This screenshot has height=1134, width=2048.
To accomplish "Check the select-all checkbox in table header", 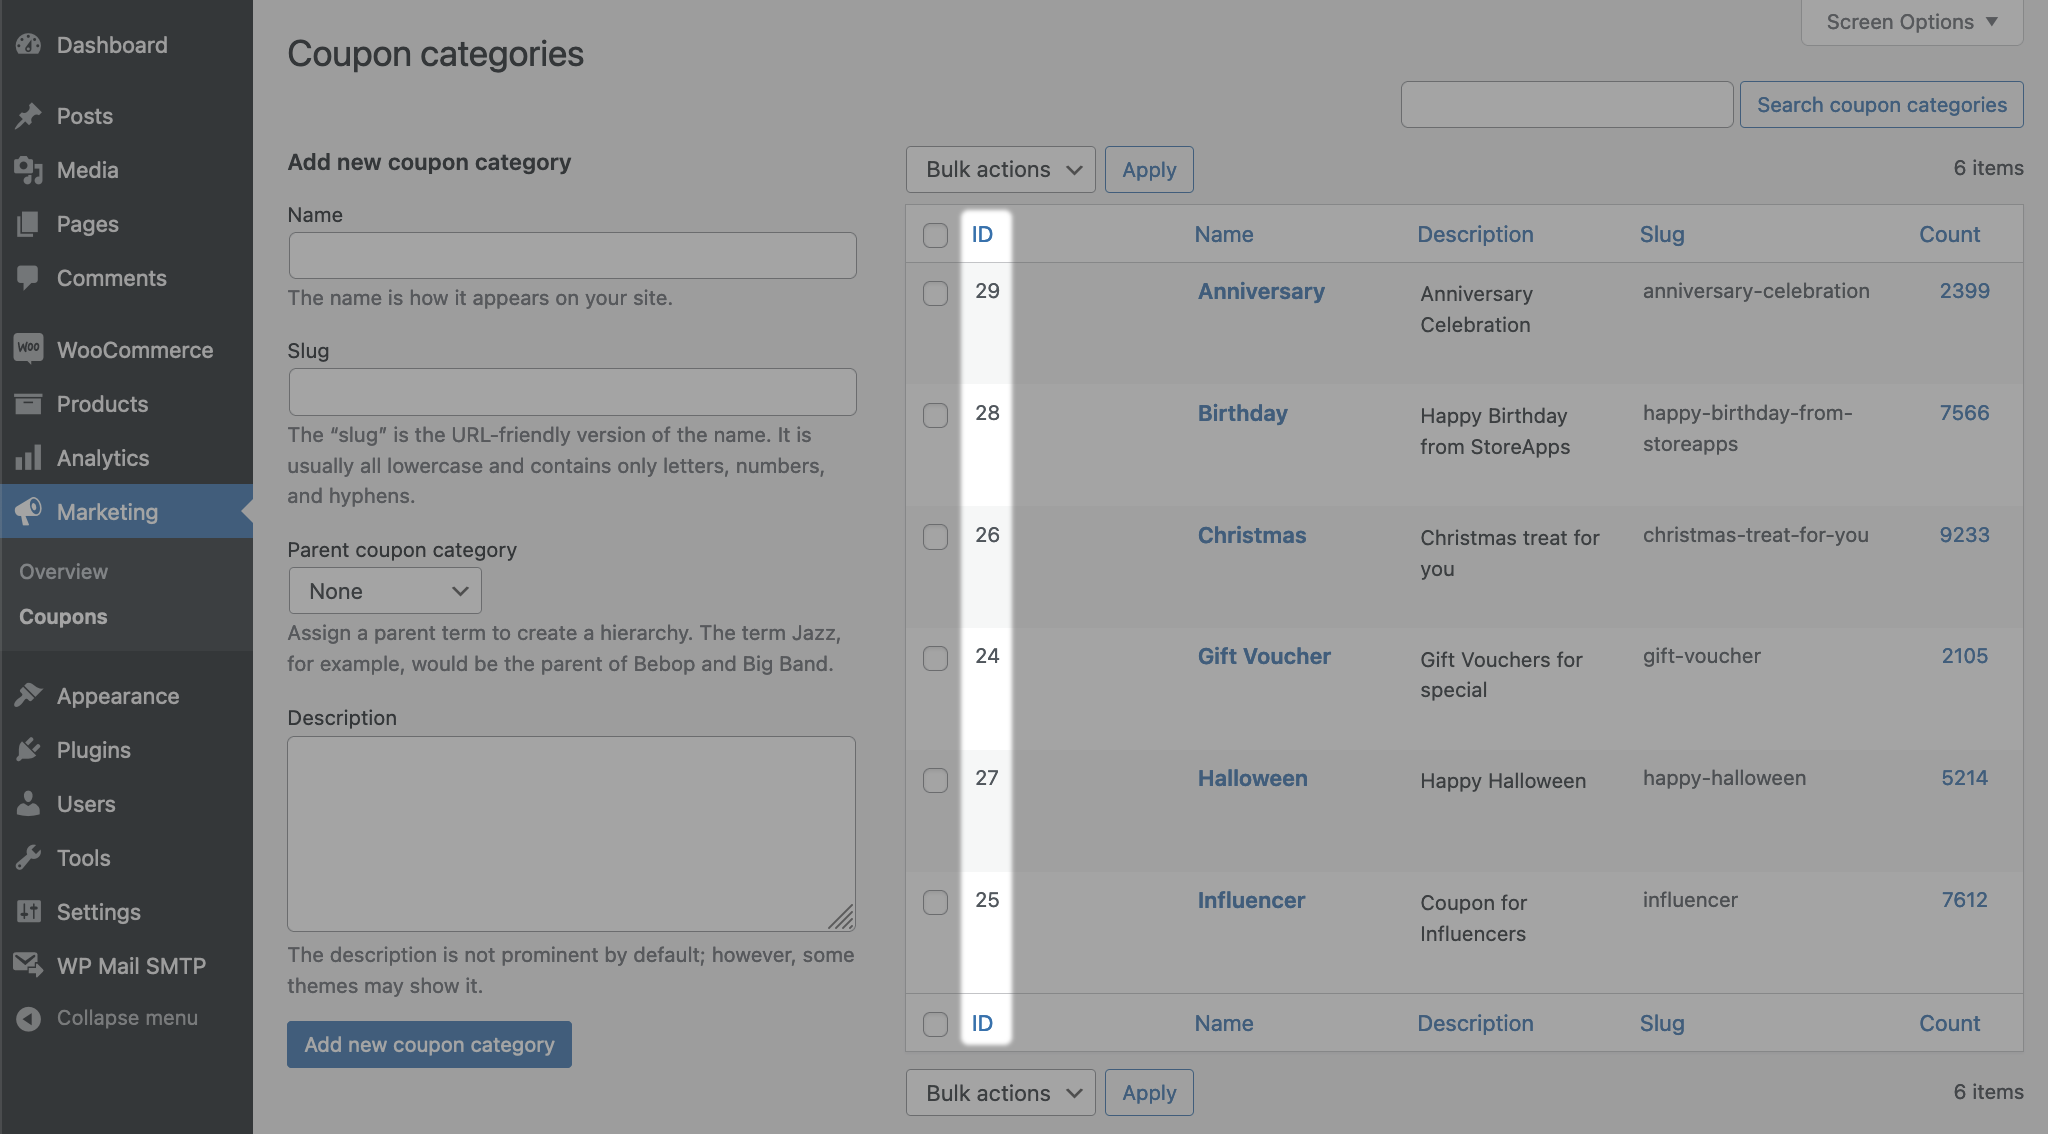I will [935, 234].
